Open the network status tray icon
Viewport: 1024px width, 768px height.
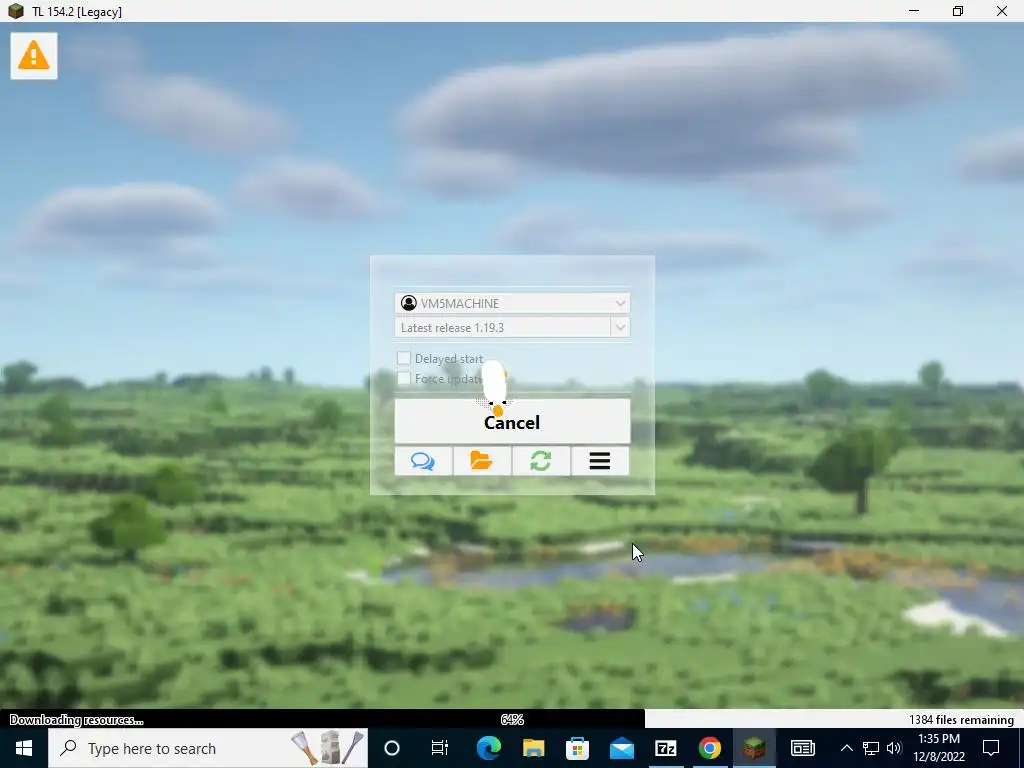[x=871, y=748]
